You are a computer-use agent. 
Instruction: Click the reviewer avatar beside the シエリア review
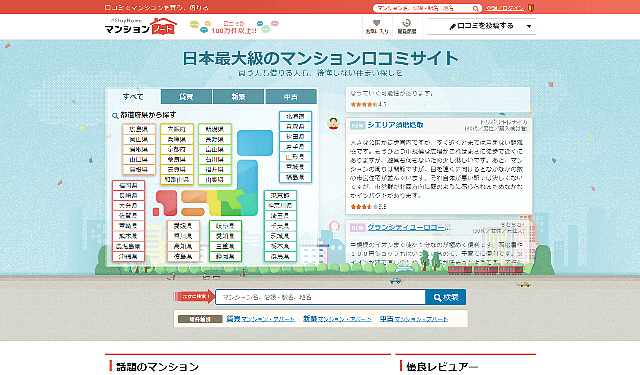(333, 123)
